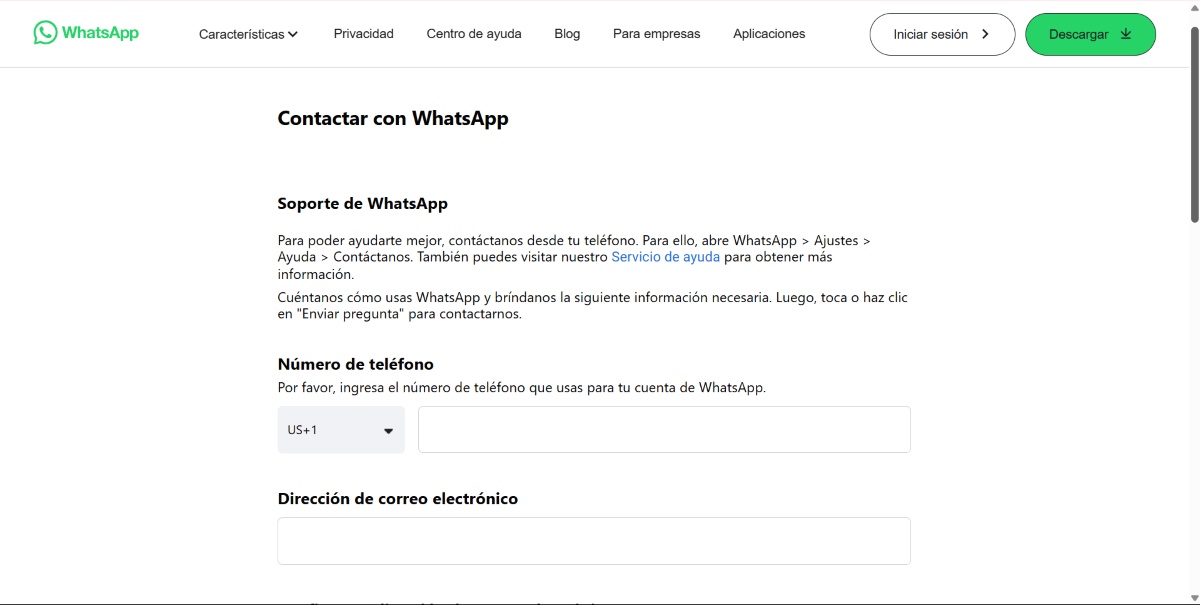The height and width of the screenshot is (605, 1200).
Task: Click the Soporte de WhatsApp heading
Action: pos(363,204)
